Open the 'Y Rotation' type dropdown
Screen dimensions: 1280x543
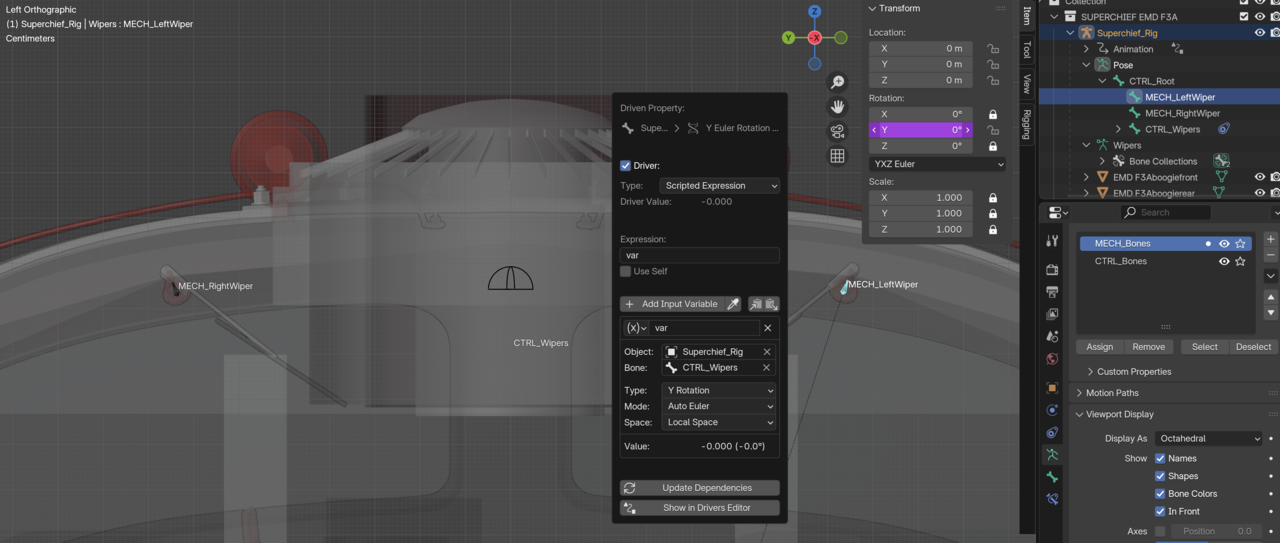[719, 391]
